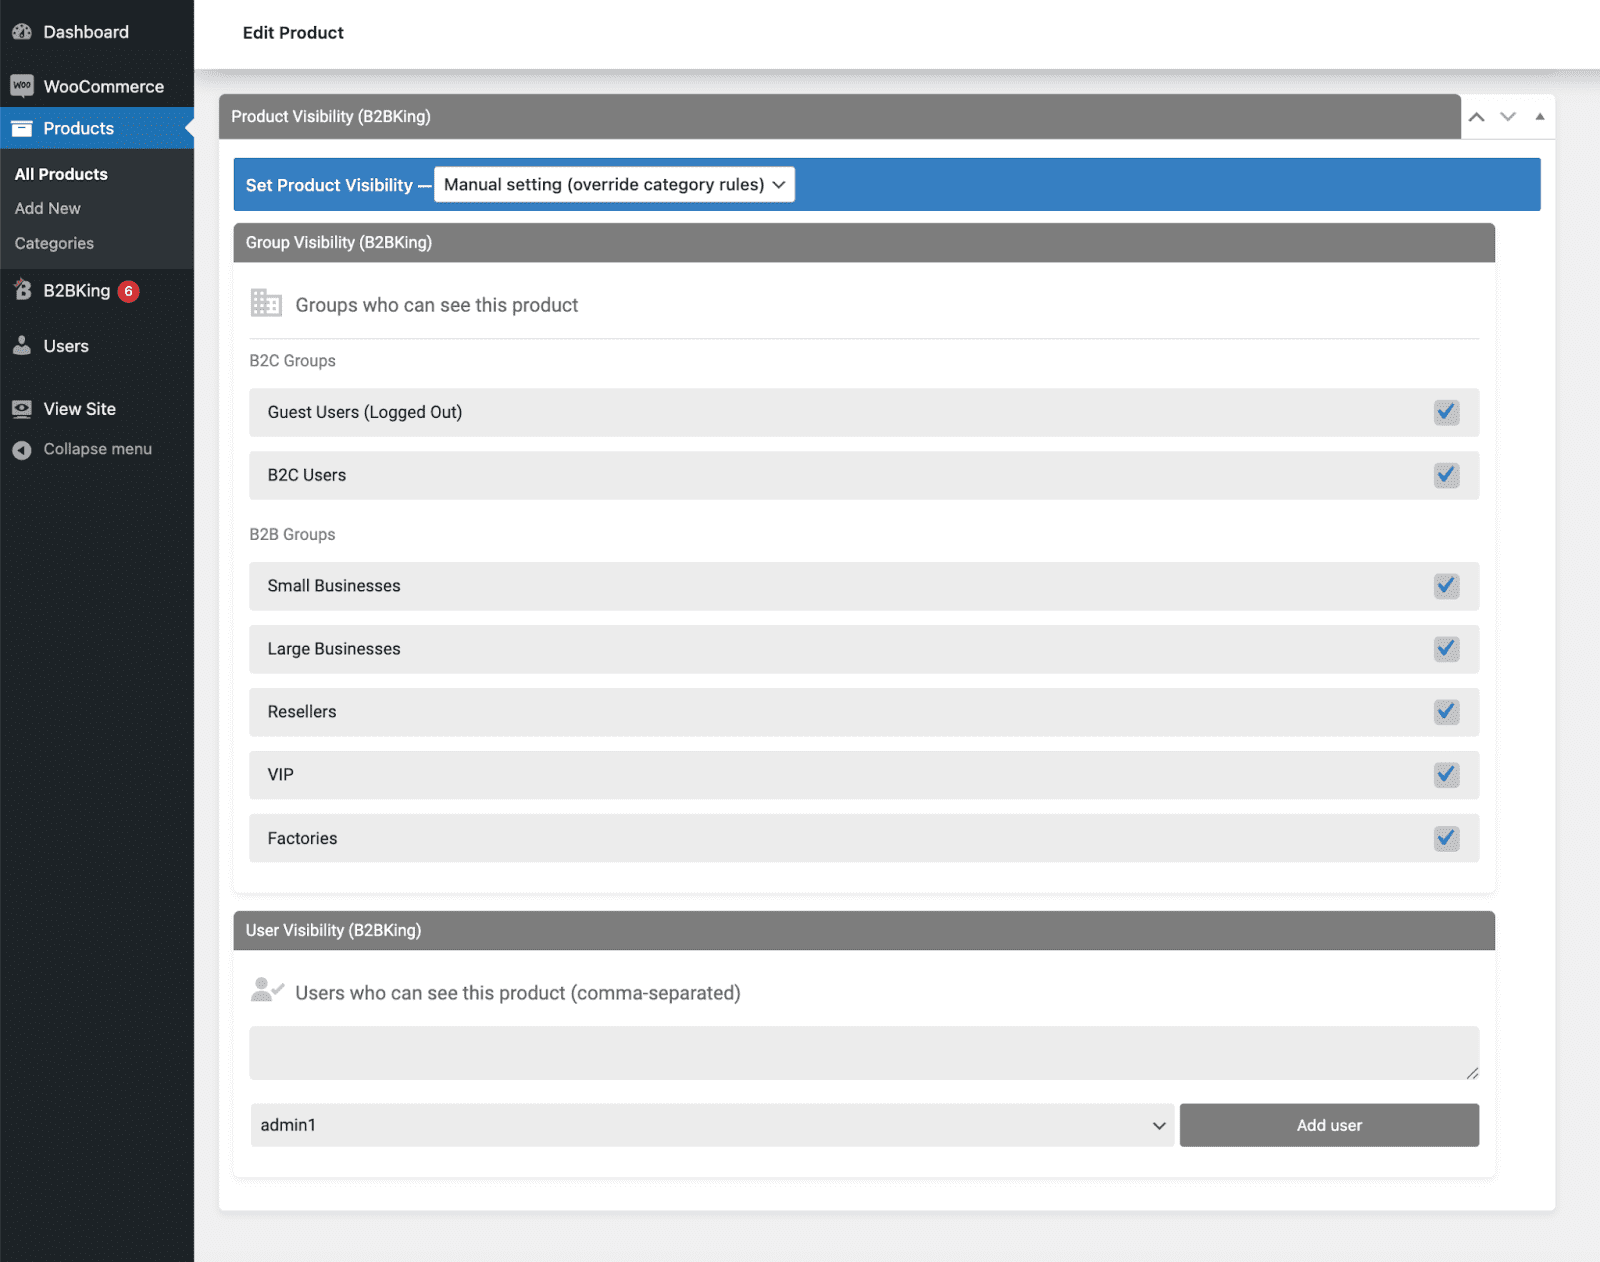Screen dimensions: 1600x1262
Task: Click the Add user button
Action: click(1328, 1125)
